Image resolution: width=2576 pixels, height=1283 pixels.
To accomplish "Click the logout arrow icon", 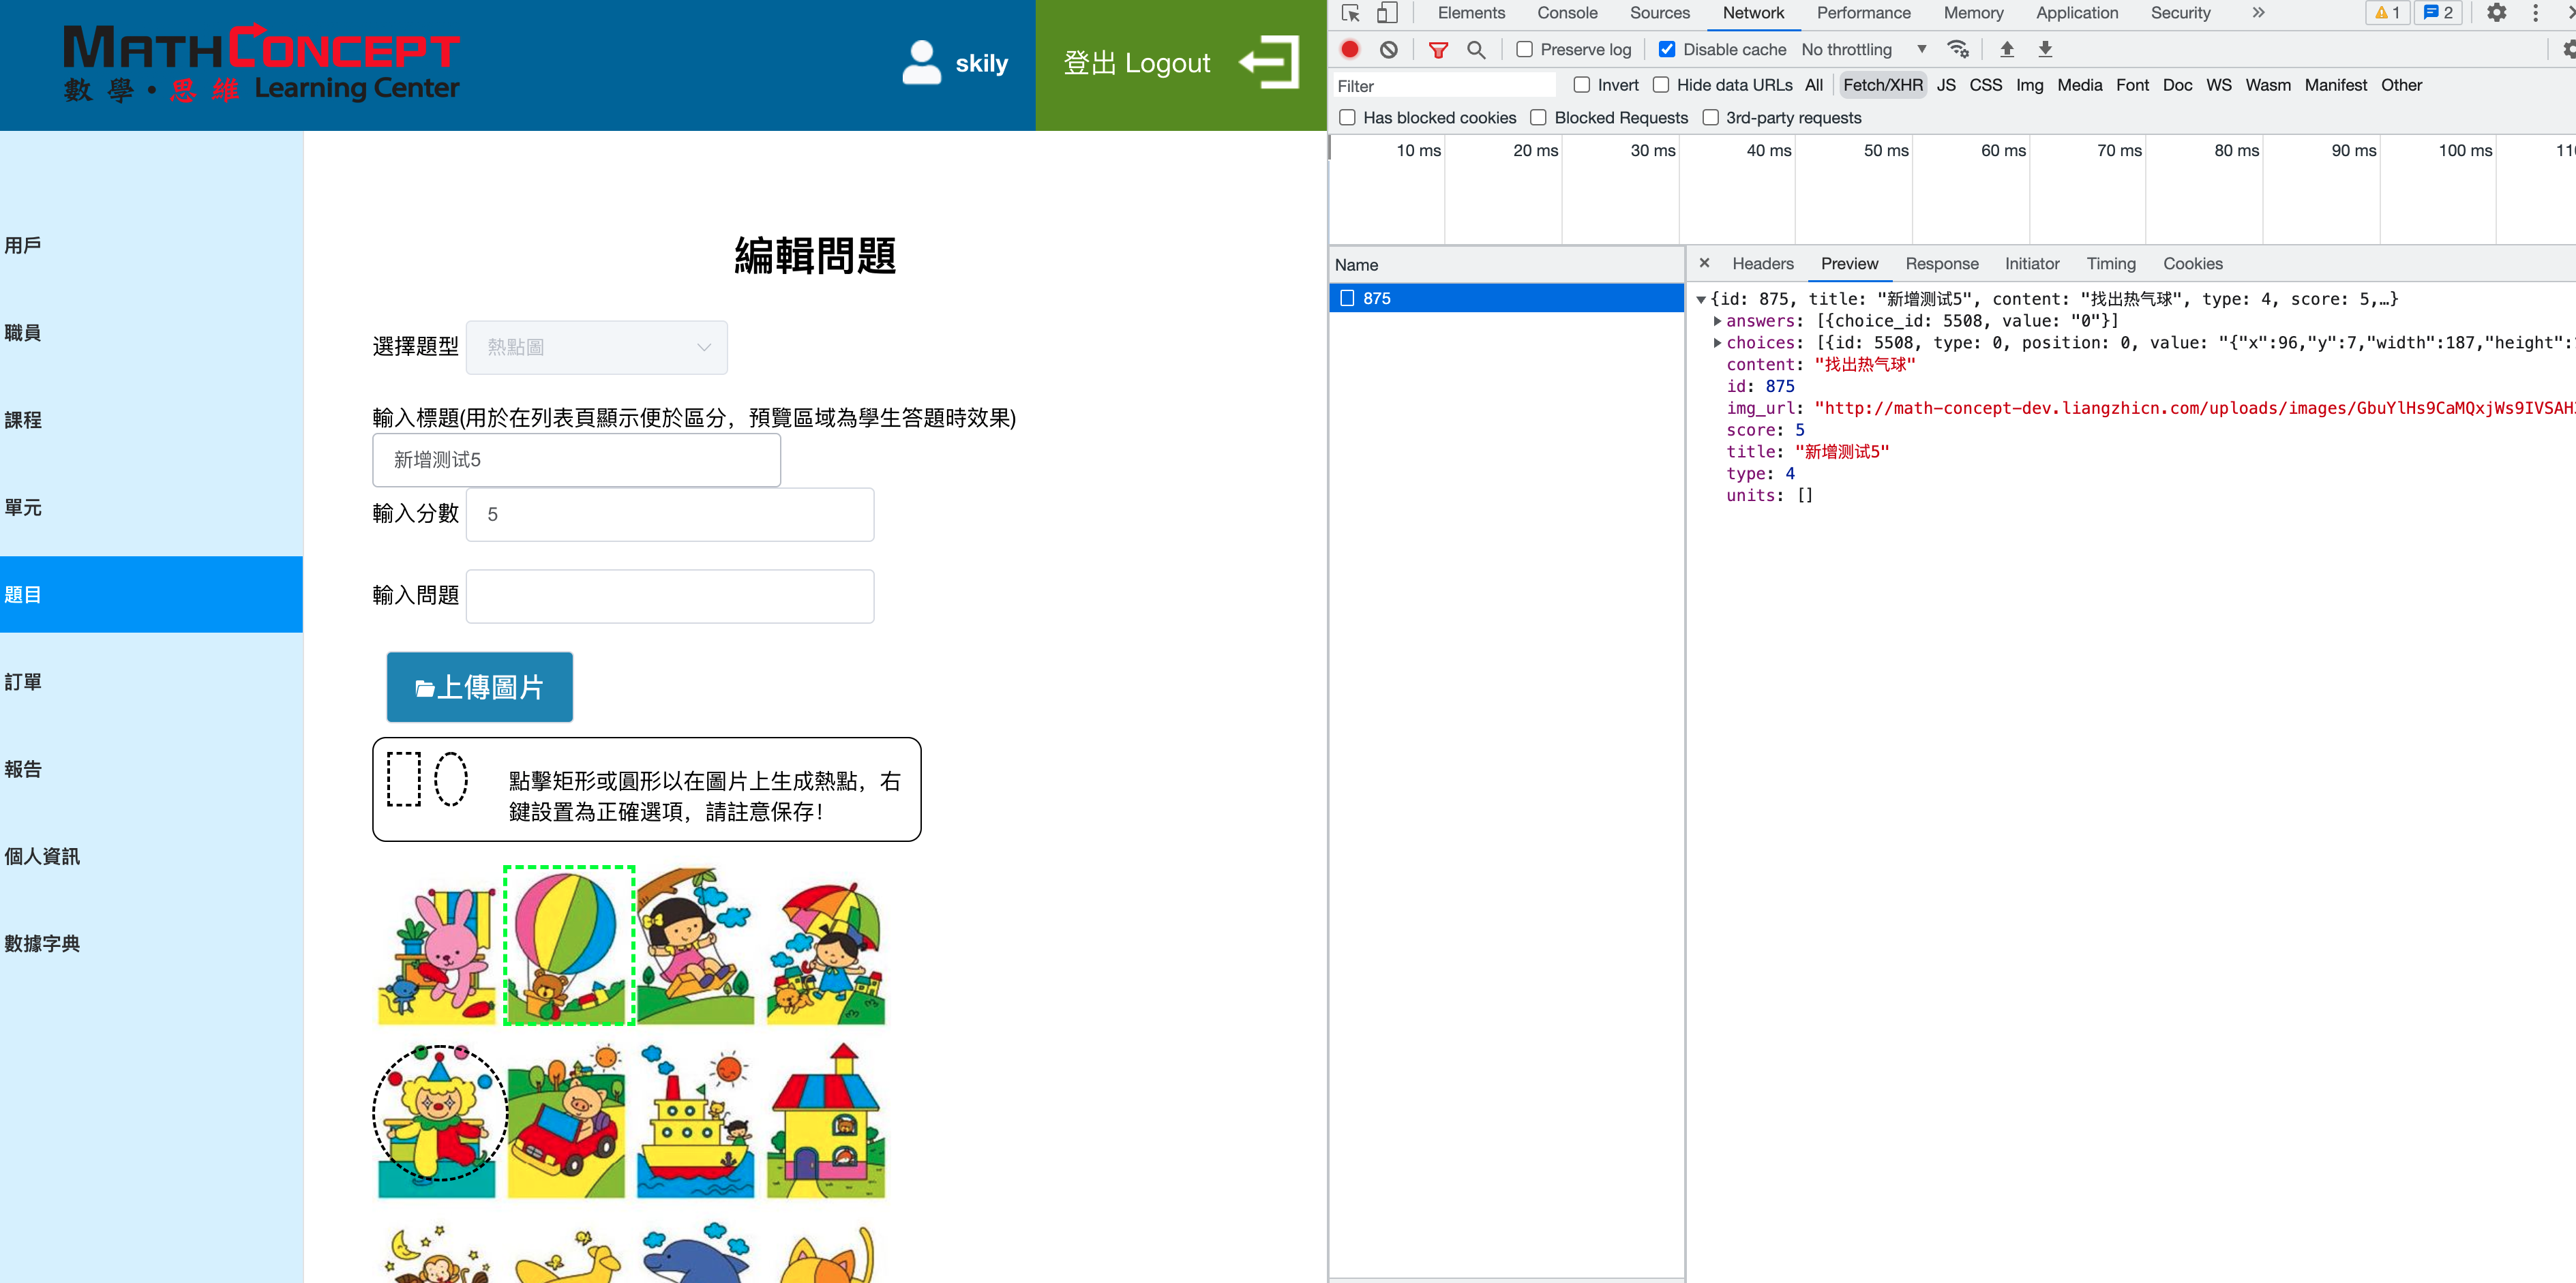I will click(1268, 62).
